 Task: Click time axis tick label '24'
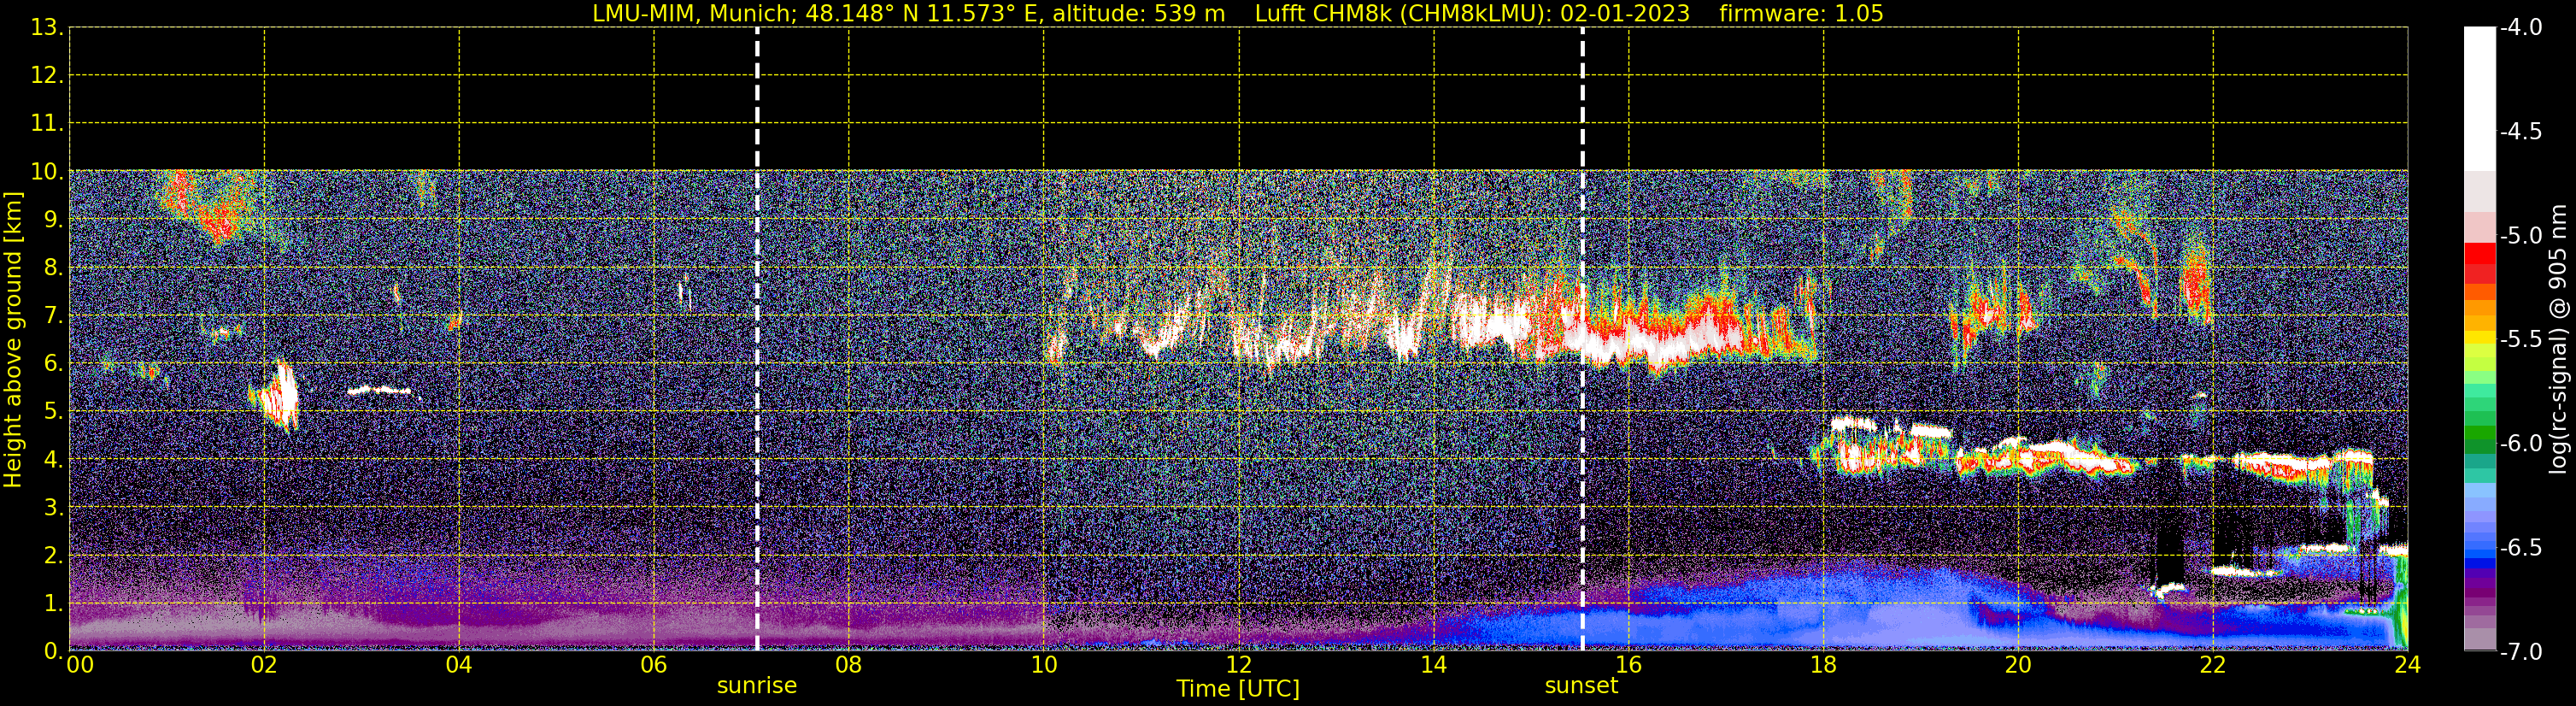pos(2408,665)
